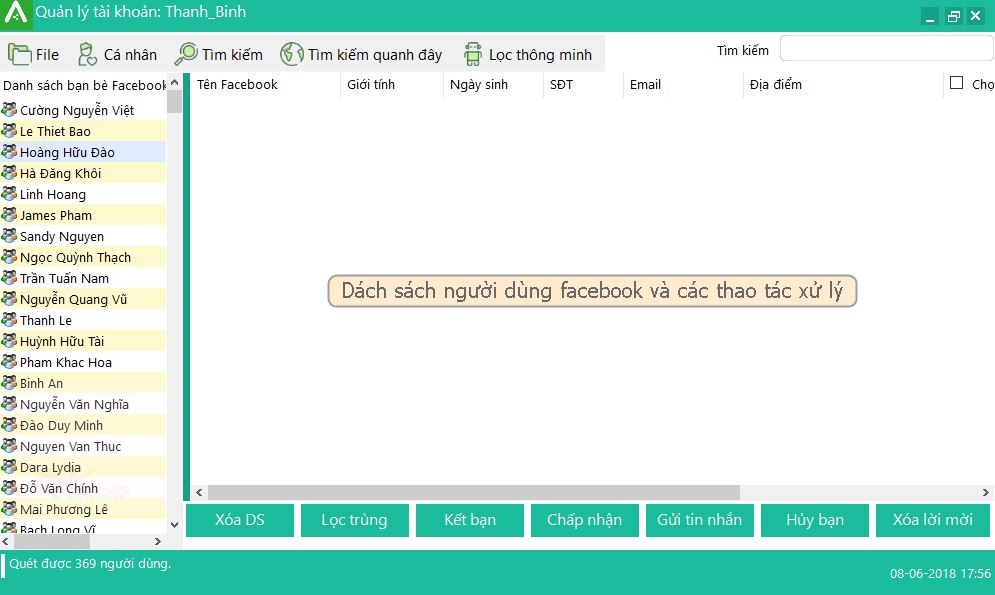Click the Xóa lời mời button
This screenshot has width=995, height=595.
coord(933,520)
